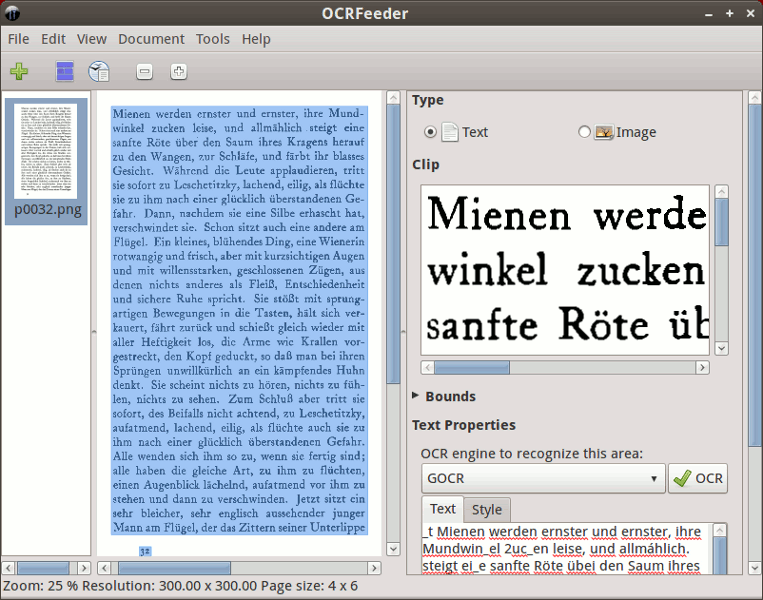The image size is (763, 600).
Task: Switch to the Style tab
Action: [x=487, y=509]
